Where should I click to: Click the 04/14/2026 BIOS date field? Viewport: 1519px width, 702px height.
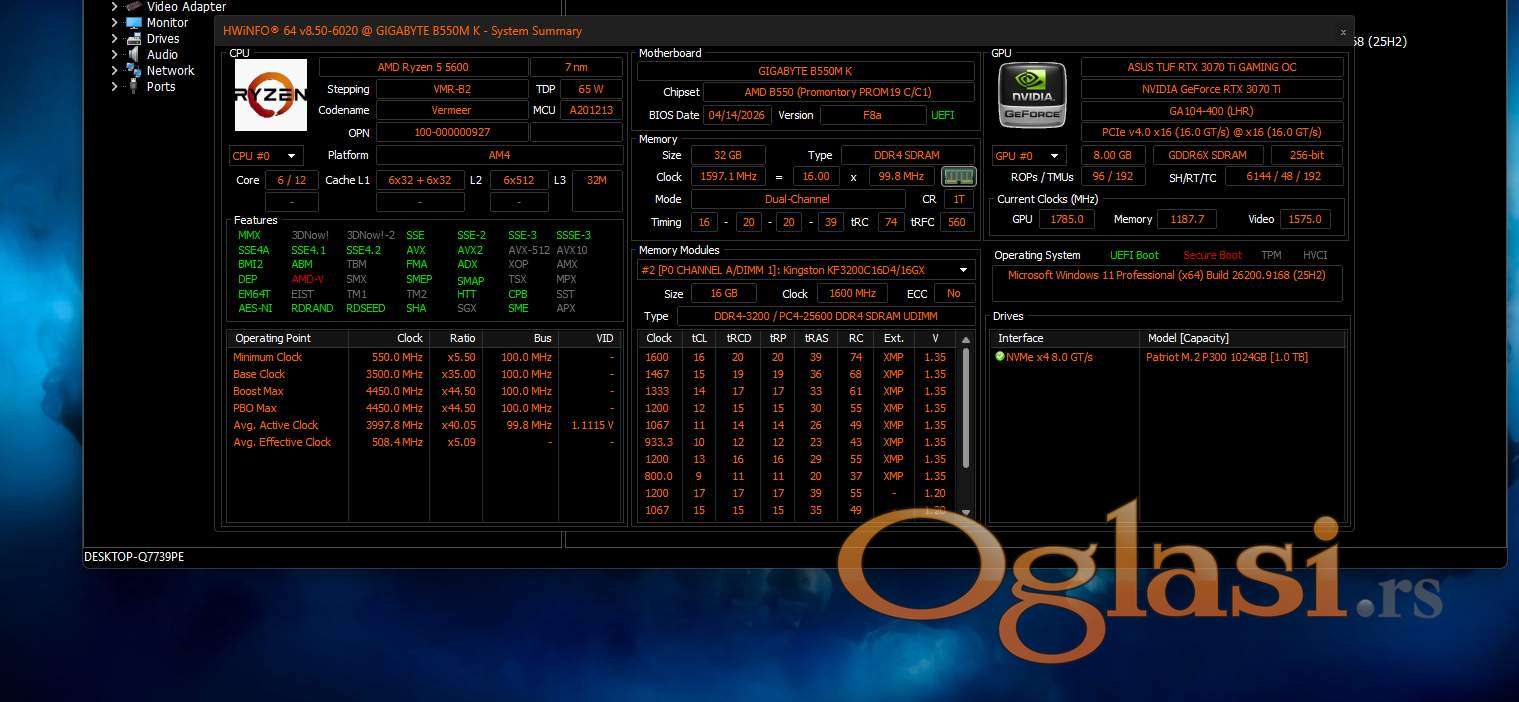point(737,115)
